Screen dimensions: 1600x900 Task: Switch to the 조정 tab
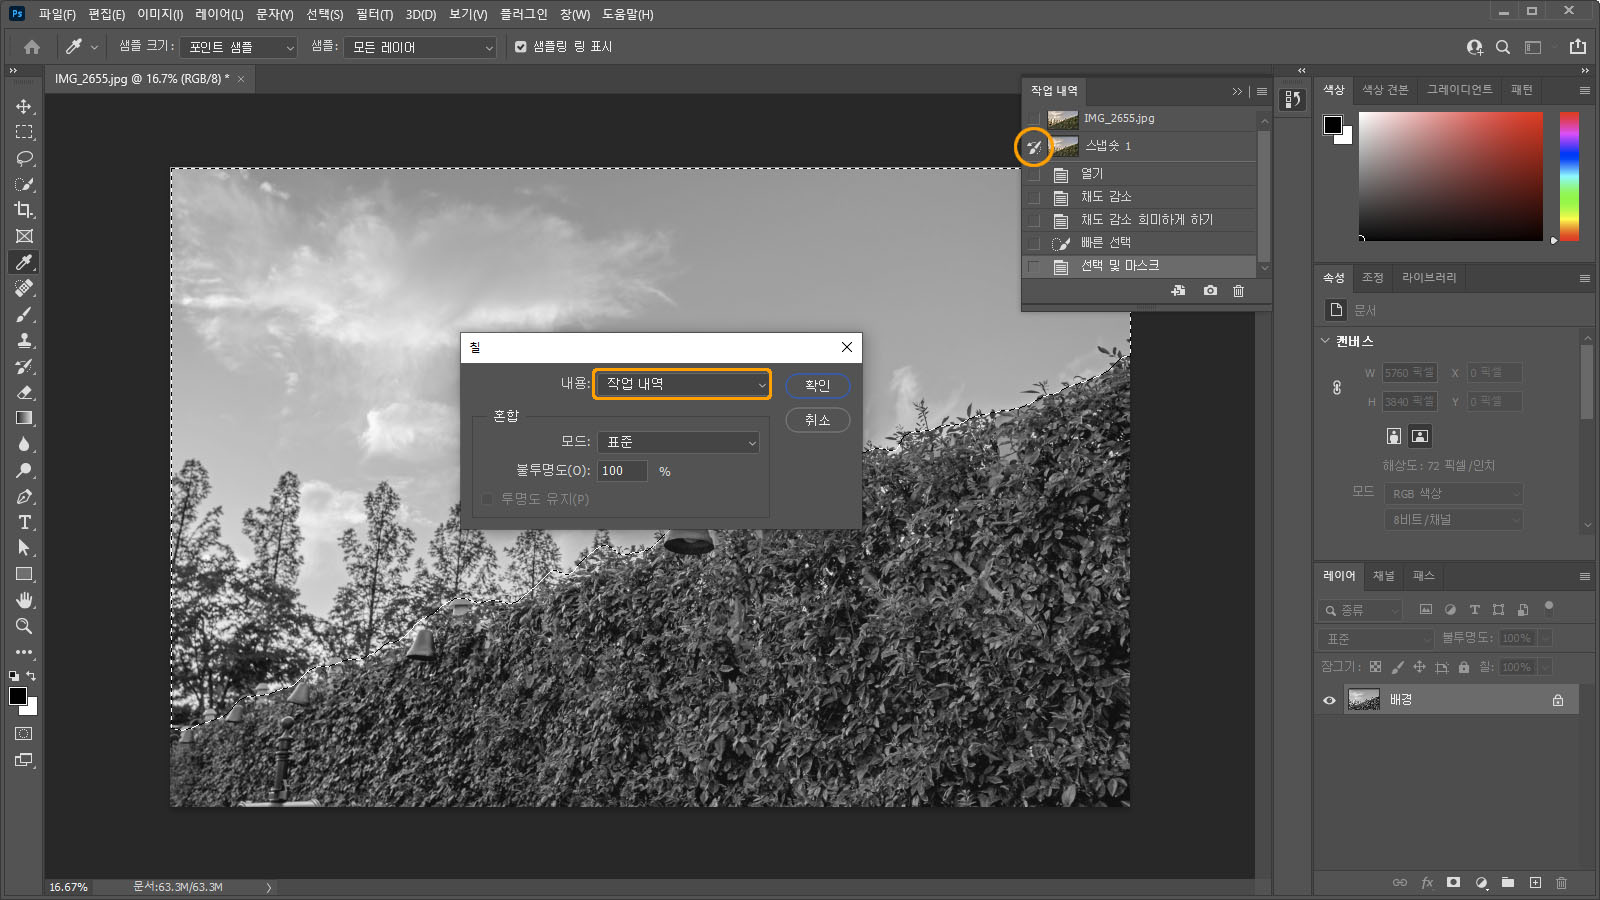coord(1373,278)
